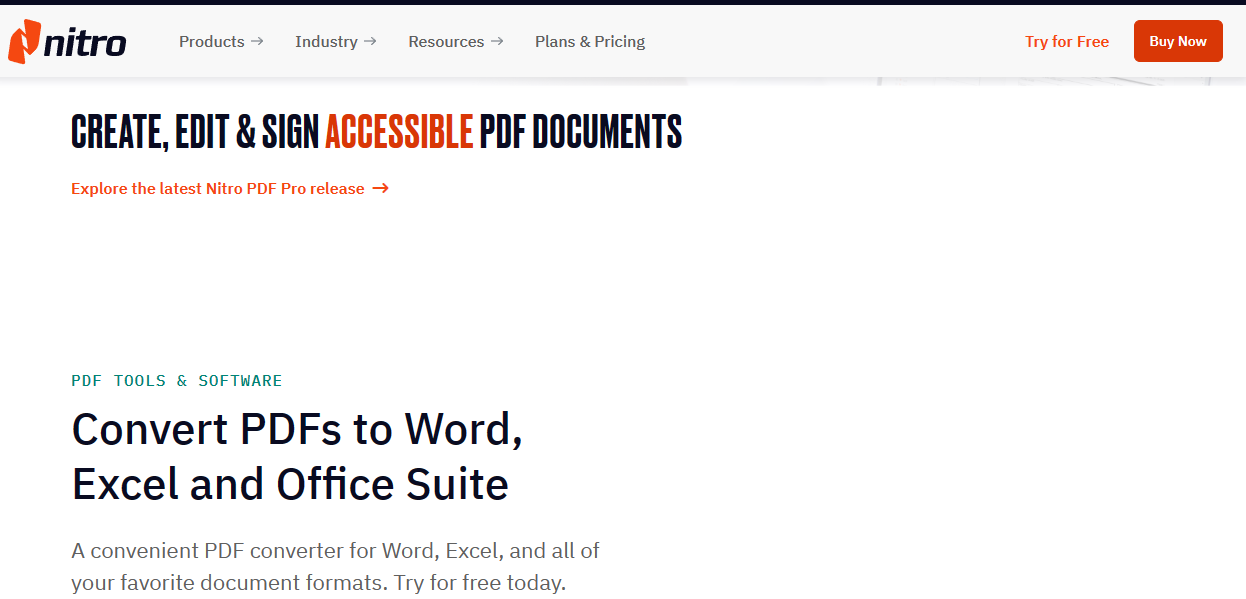
Task: Open the latest Nitro PDF Pro release link
Action: click(x=215, y=188)
